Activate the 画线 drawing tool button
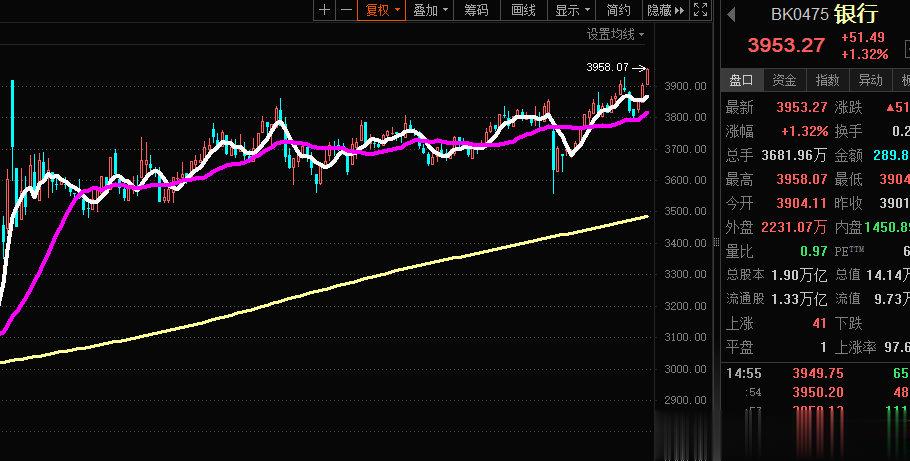 [523, 10]
